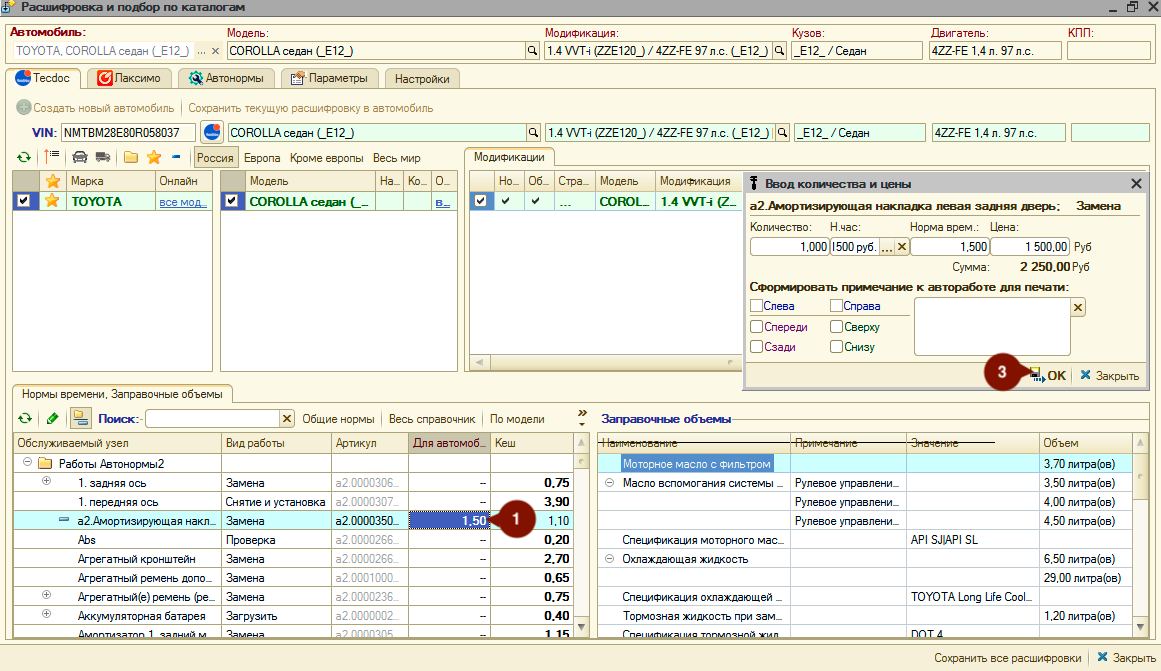1161x671 pixels.
Task: Click the blue minus icon in brand toolbar
Action: click(176, 157)
